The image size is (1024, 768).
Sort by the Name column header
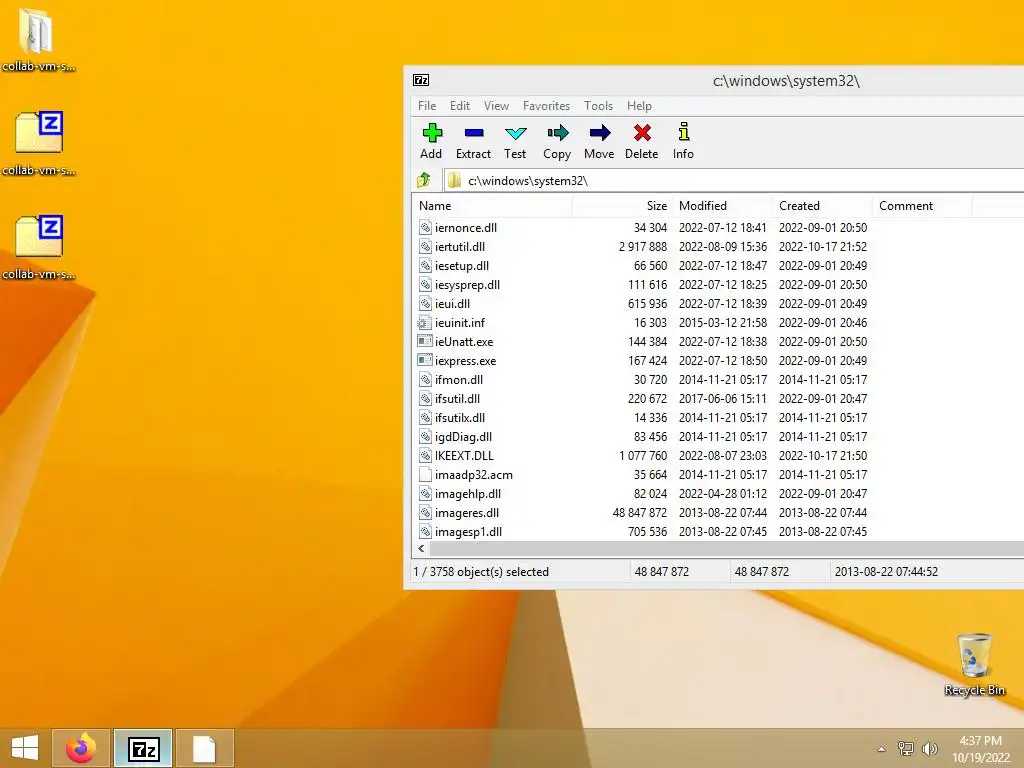point(494,206)
